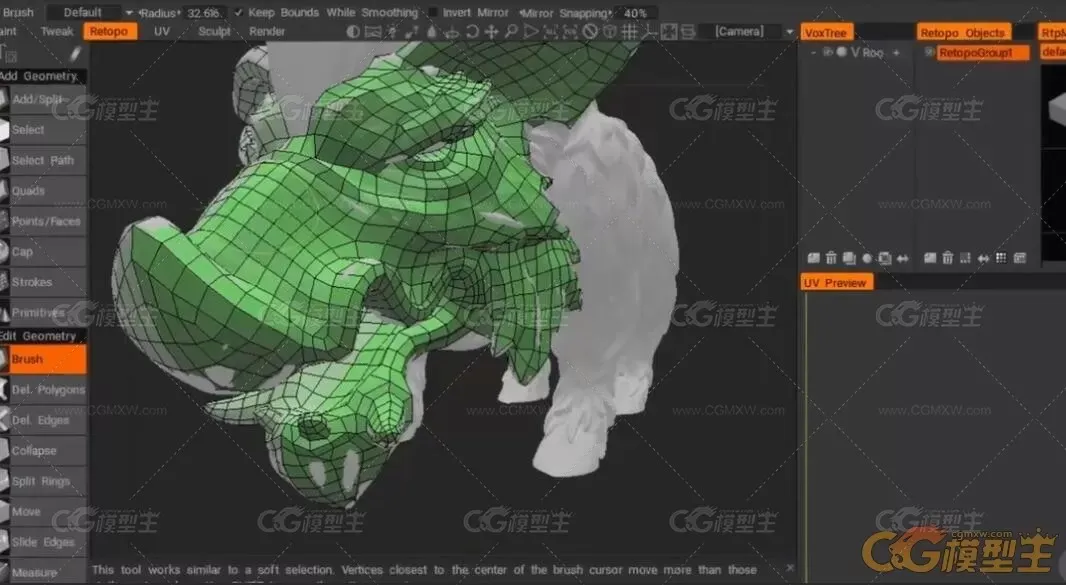
Task: Click the zoom magnifier icon in viewport toolbar
Action: coord(511,31)
